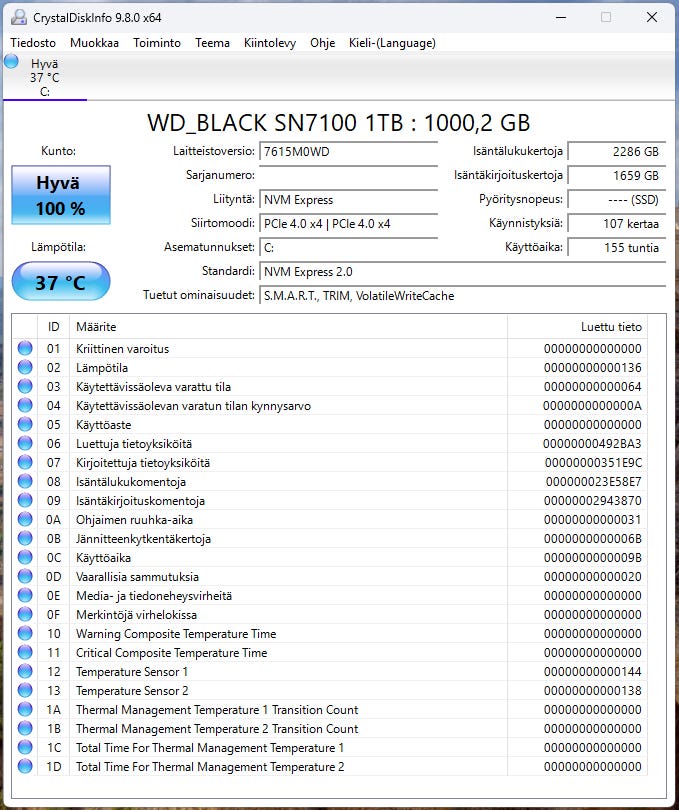Click status orb for Temperature Sensor 2
679x810 pixels.
click(25, 690)
